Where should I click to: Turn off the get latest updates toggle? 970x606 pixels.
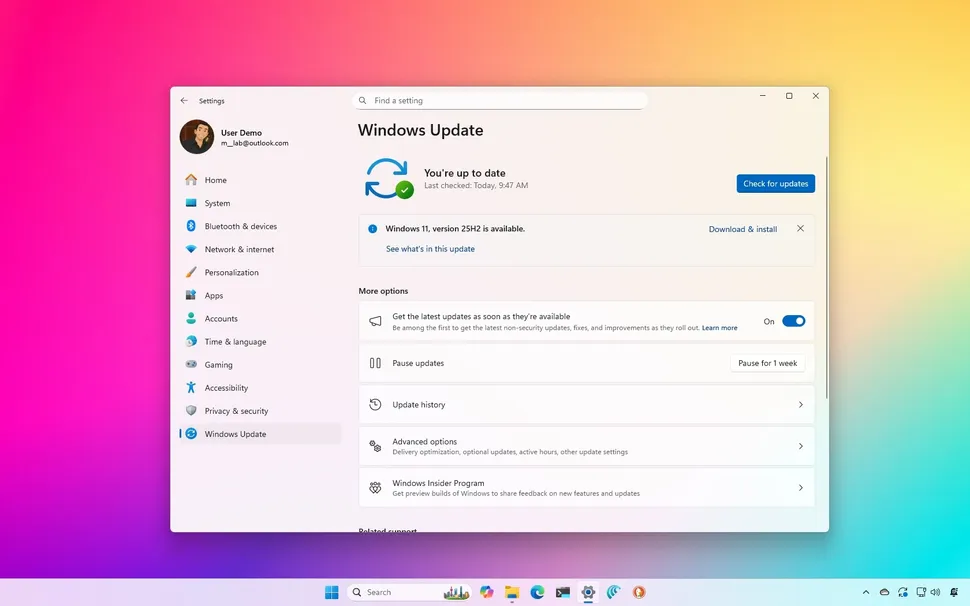point(794,321)
